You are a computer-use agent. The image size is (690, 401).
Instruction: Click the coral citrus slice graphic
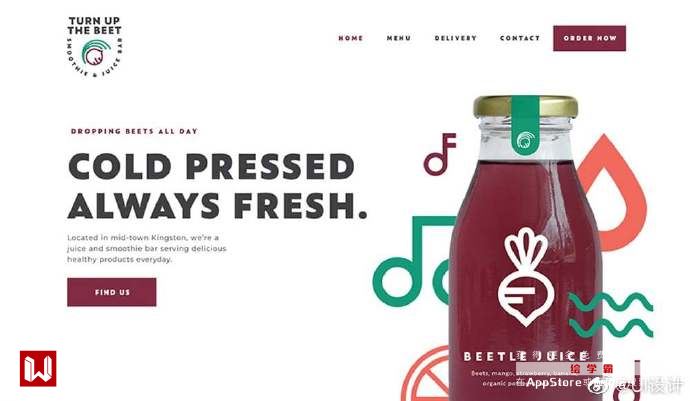tap(425, 374)
